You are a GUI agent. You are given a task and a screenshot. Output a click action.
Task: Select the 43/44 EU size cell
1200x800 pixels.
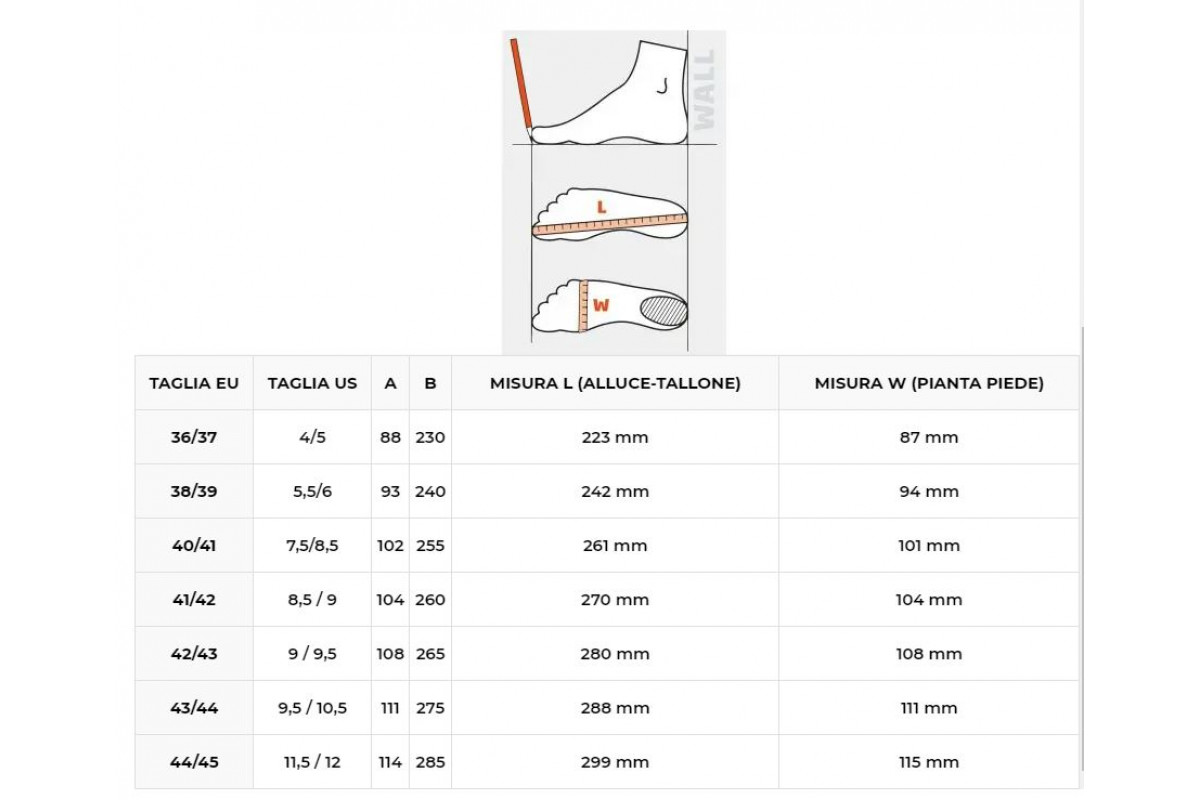194,707
